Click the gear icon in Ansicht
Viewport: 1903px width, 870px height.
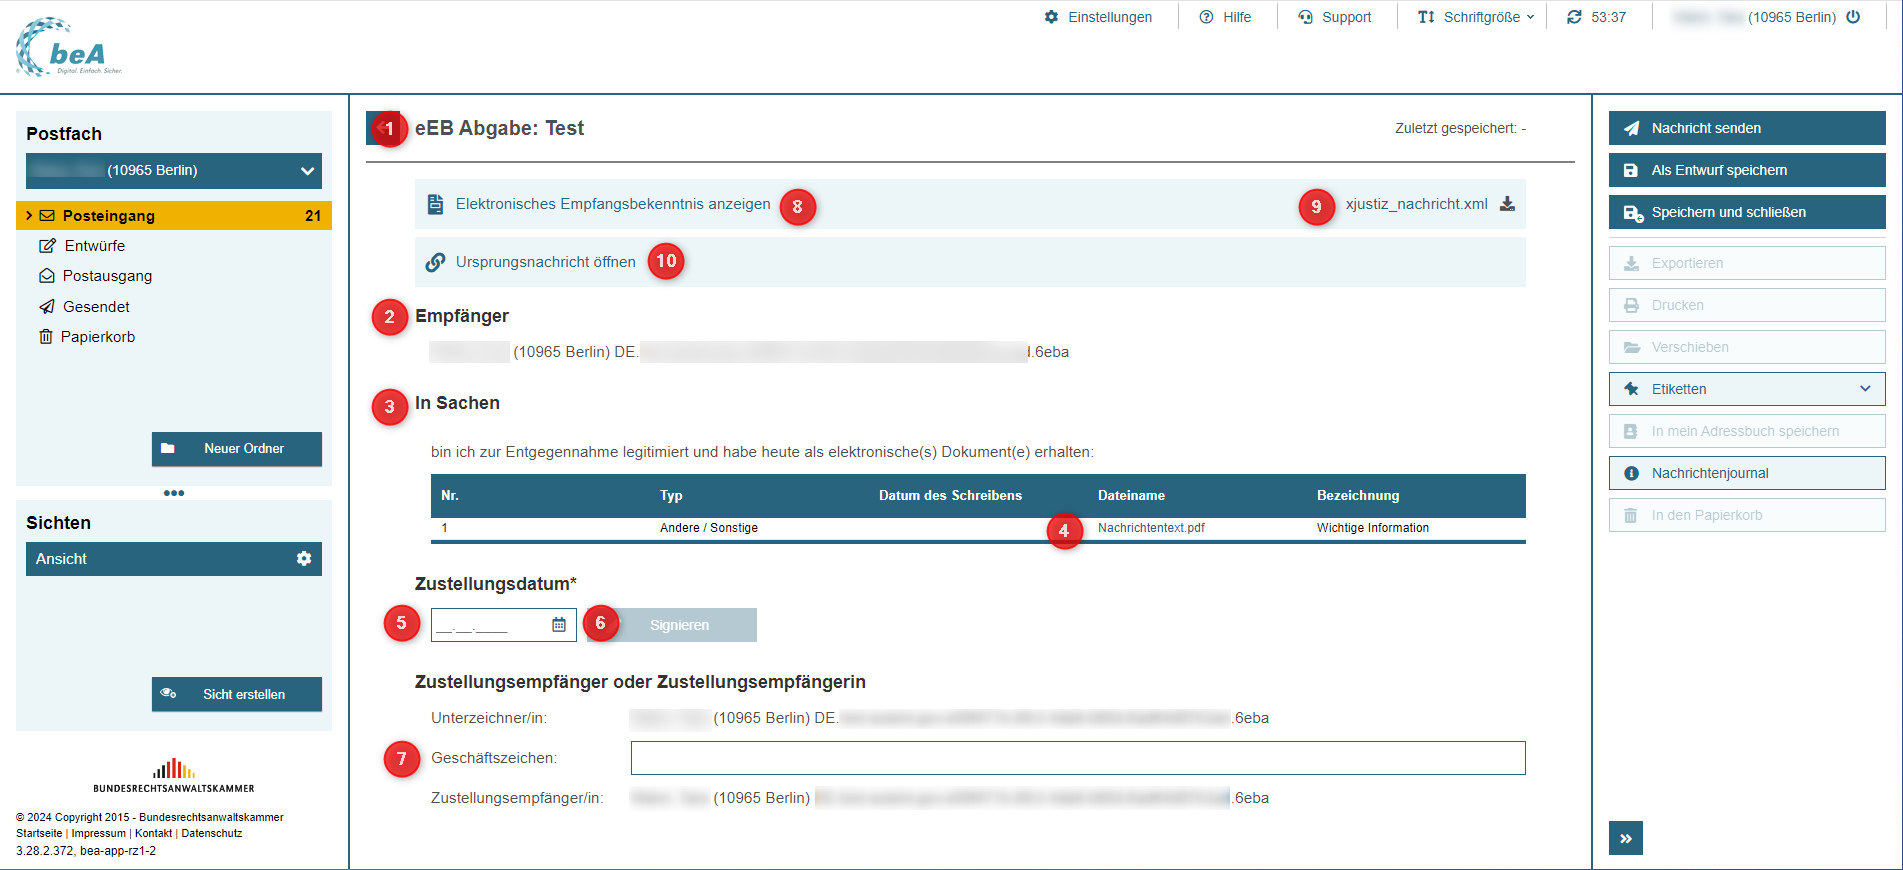(x=304, y=559)
